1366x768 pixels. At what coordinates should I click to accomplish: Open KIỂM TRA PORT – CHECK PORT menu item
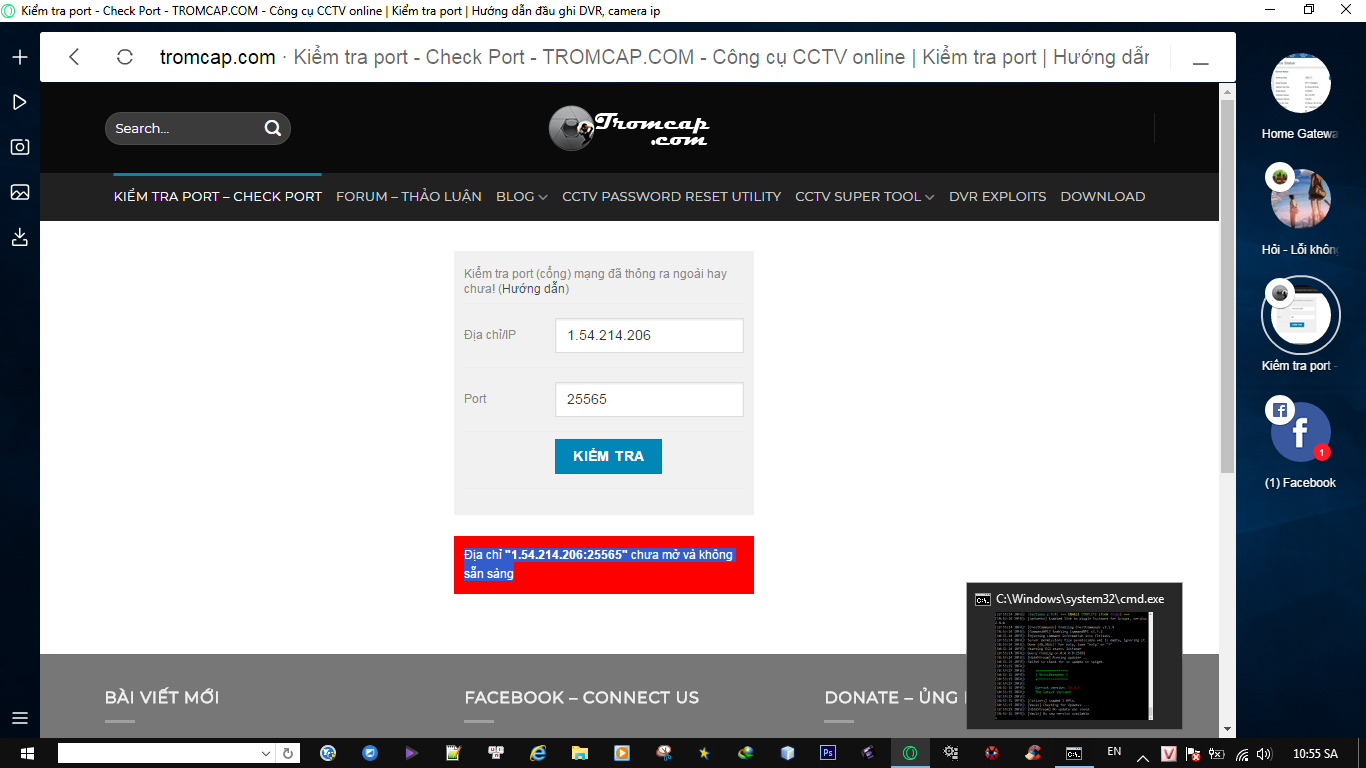click(218, 197)
